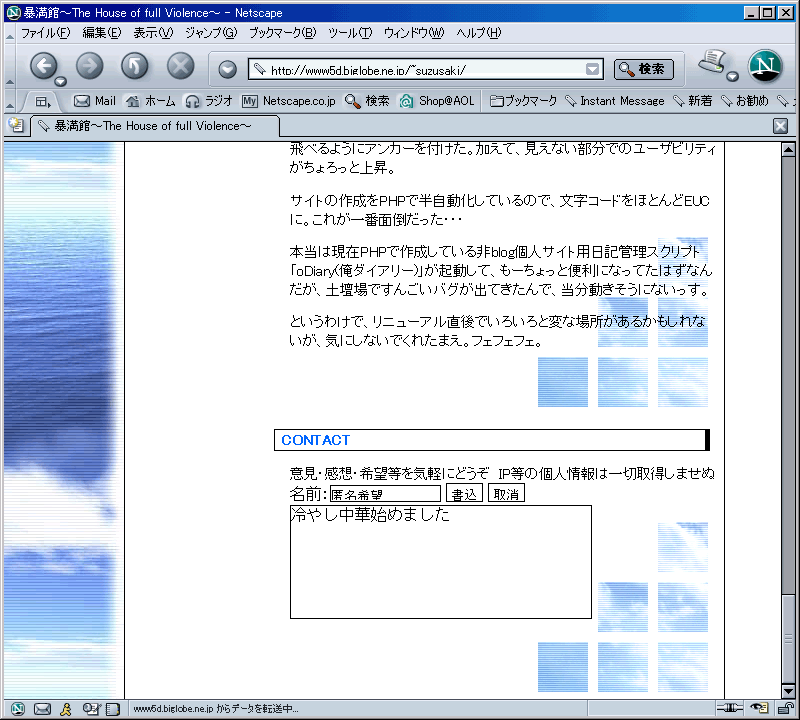Click the Mail personal toolbar button

(95, 101)
